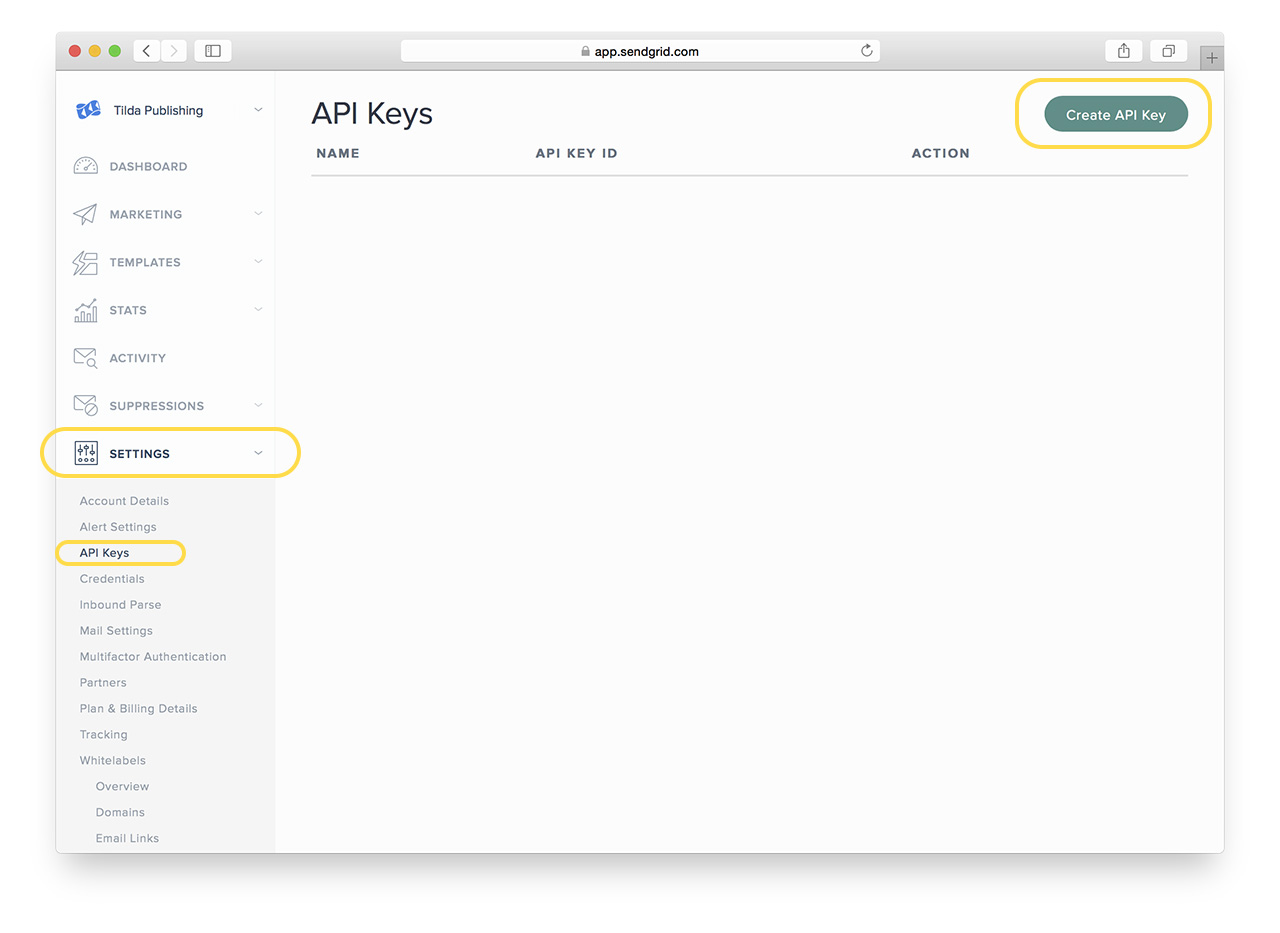Switch to Mail Settings
1280x933 pixels.
[x=115, y=630]
